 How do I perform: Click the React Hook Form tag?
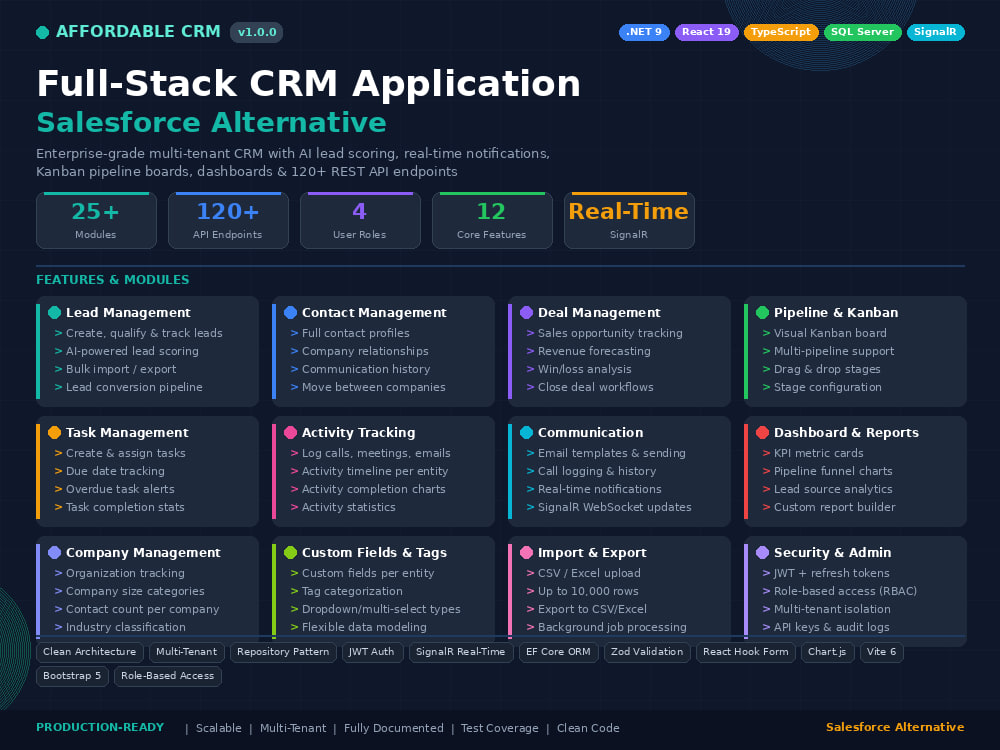coord(746,652)
